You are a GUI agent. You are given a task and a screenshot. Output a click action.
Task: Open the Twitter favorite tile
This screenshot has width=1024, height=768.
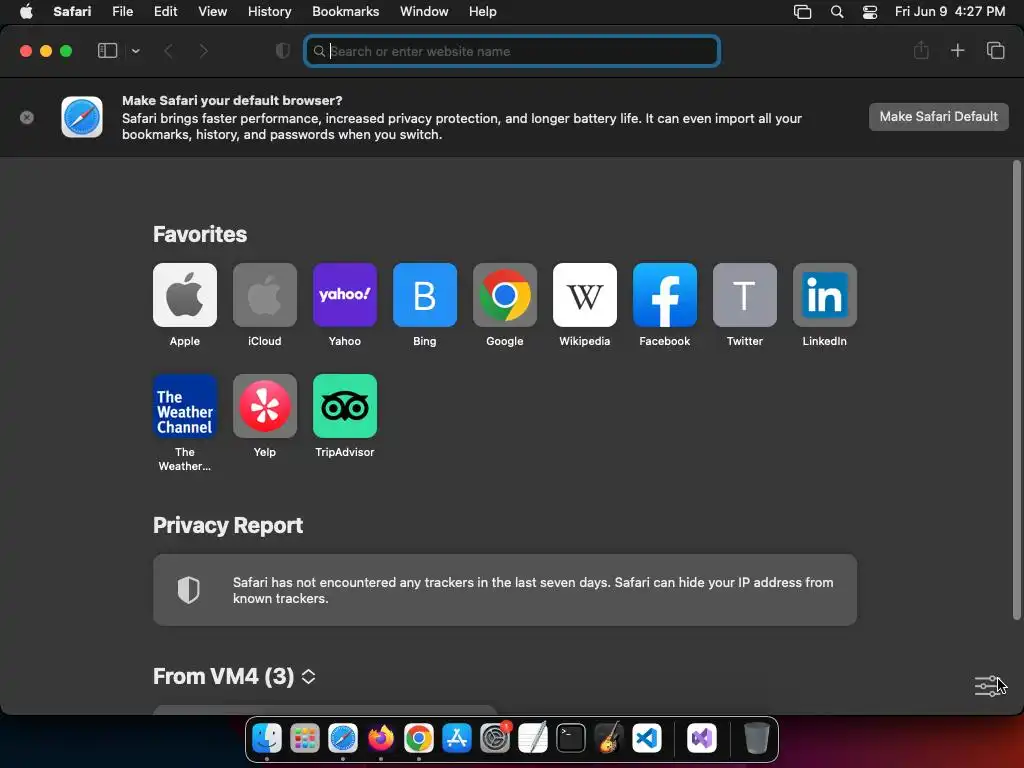point(744,295)
